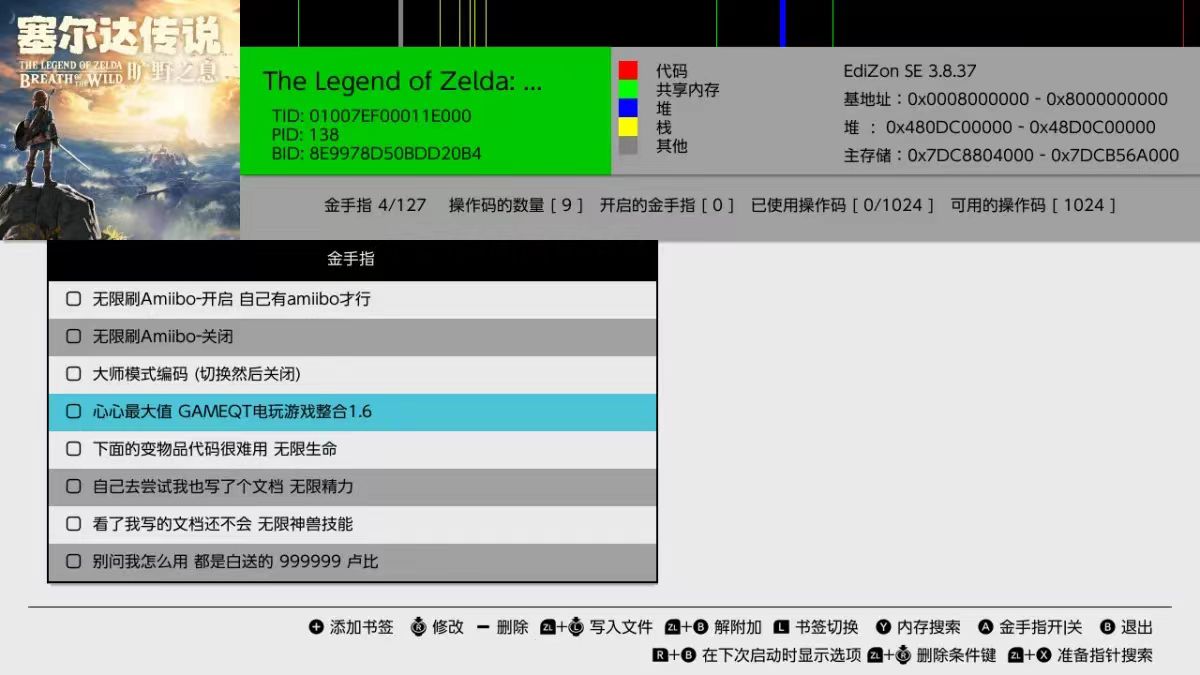Click the game title The Legend of Zelda
The width and height of the screenshot is (1200, 675).
click(x=402, y=82)
